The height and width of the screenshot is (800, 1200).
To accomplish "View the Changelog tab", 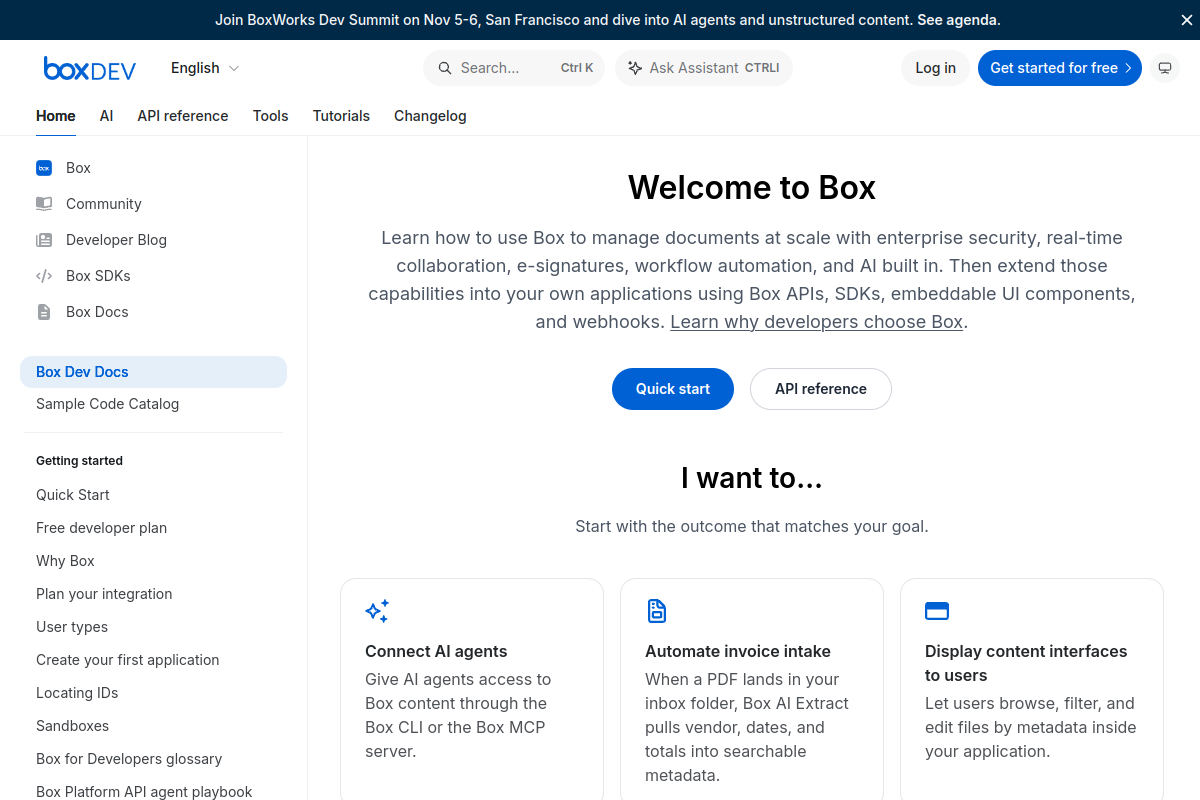I will pos(430,116).
